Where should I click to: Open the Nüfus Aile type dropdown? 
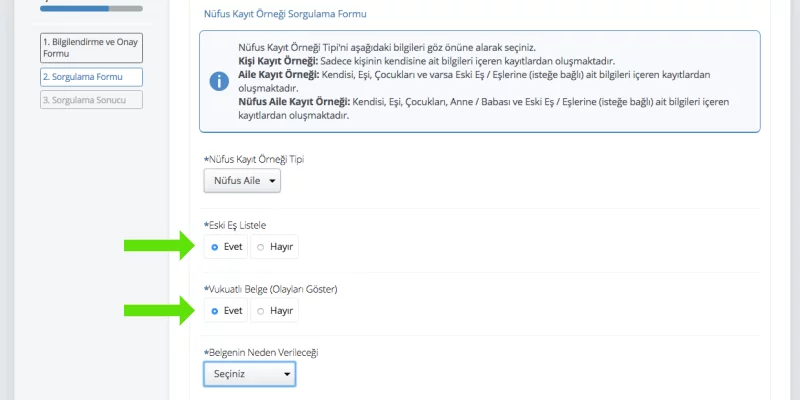(x=242, y=181)
